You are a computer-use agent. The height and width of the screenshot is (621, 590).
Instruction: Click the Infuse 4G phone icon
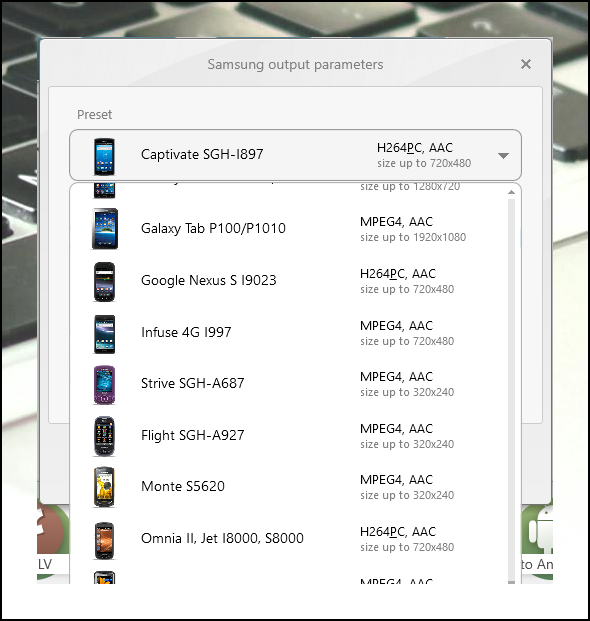[105, 334]
